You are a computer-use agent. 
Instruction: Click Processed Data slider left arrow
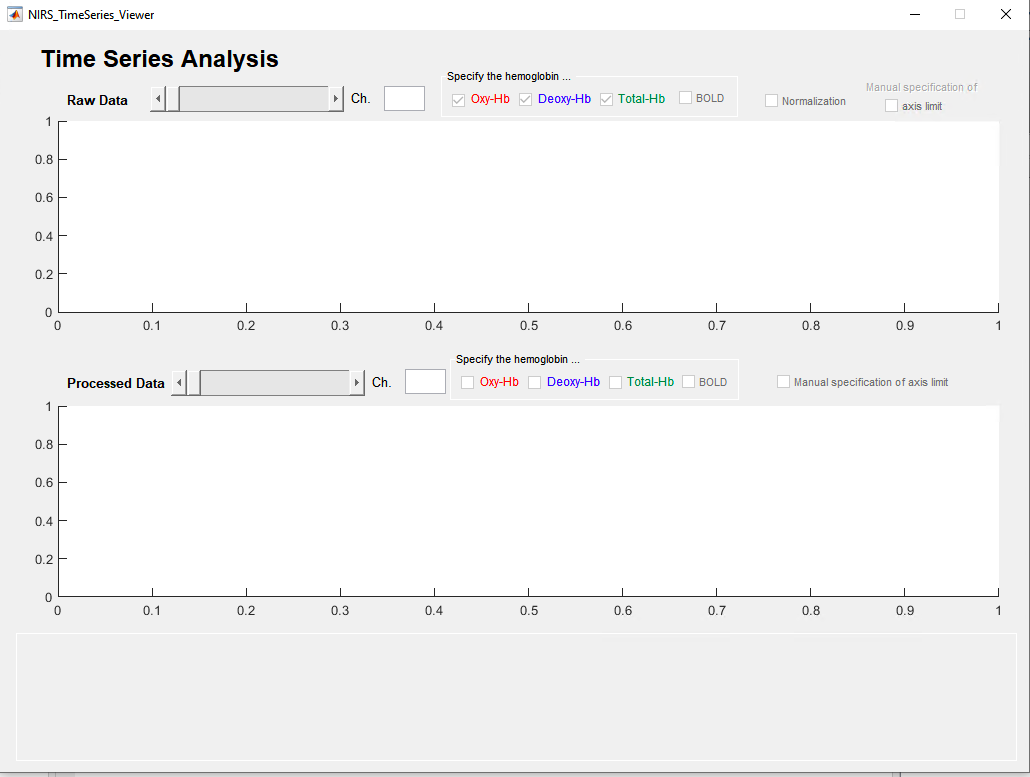[179, 383]
